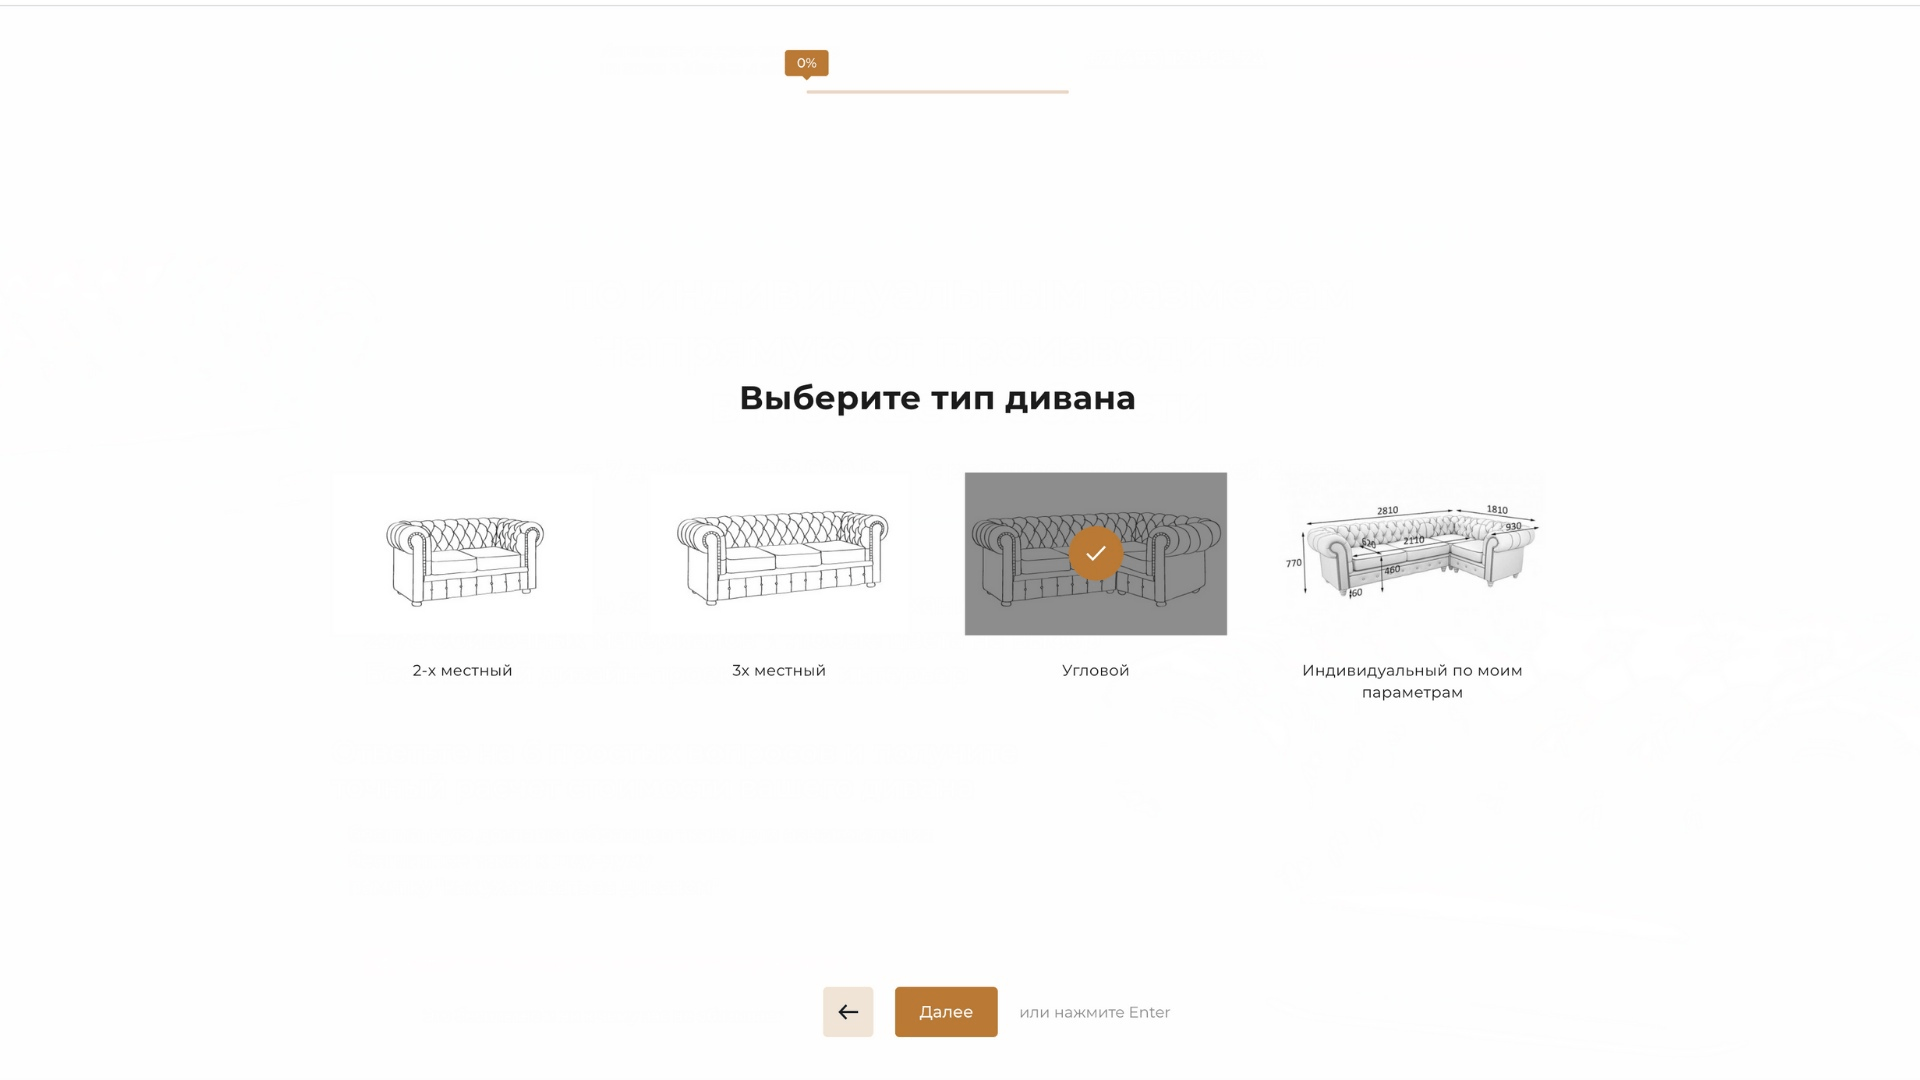Choose "Индивидуальный по моим параметрам" label

click(x=1411, y=681)
